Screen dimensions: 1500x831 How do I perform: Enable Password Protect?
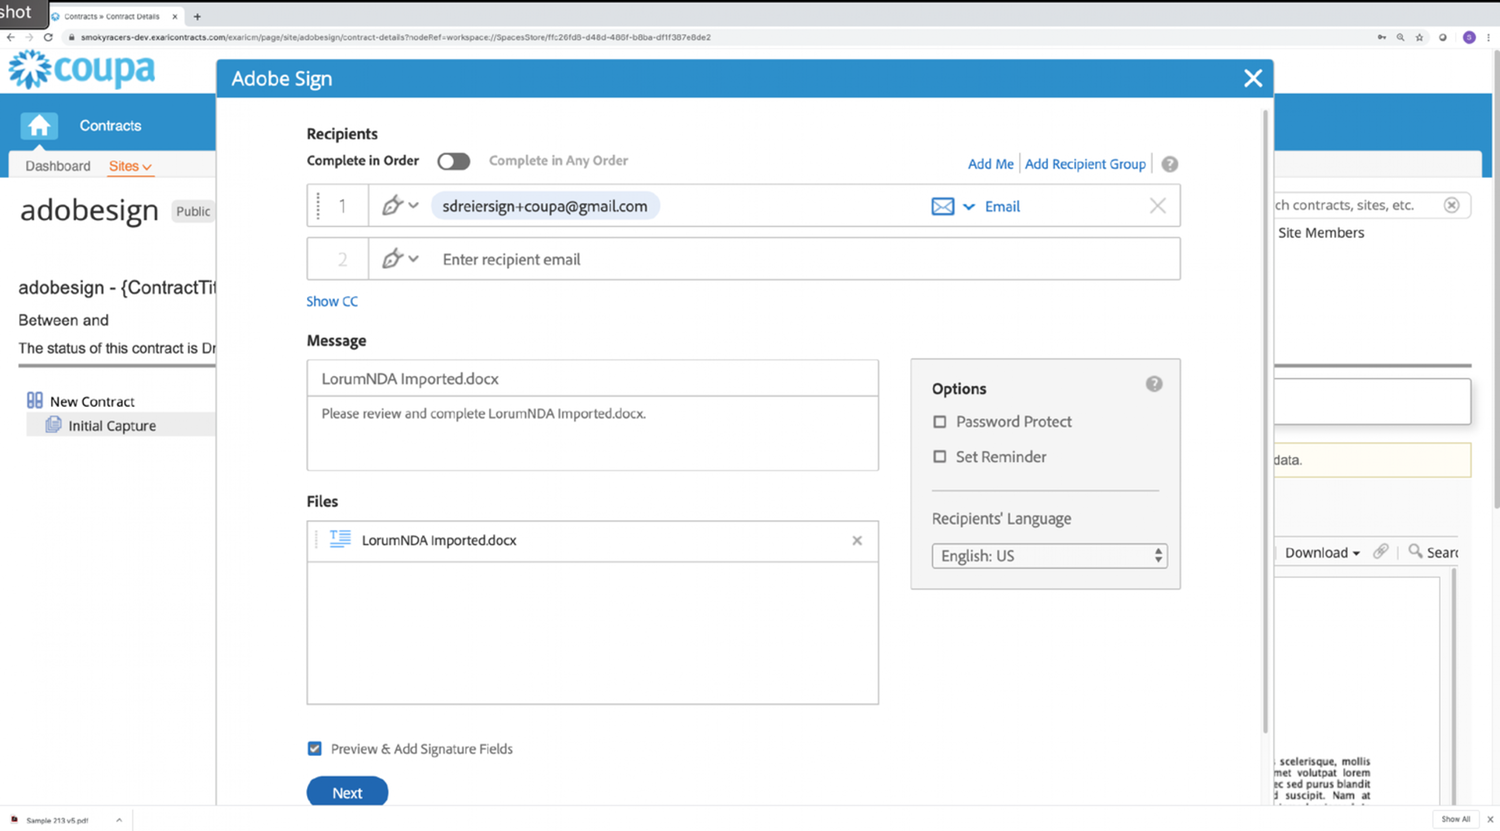coord(939,421)
